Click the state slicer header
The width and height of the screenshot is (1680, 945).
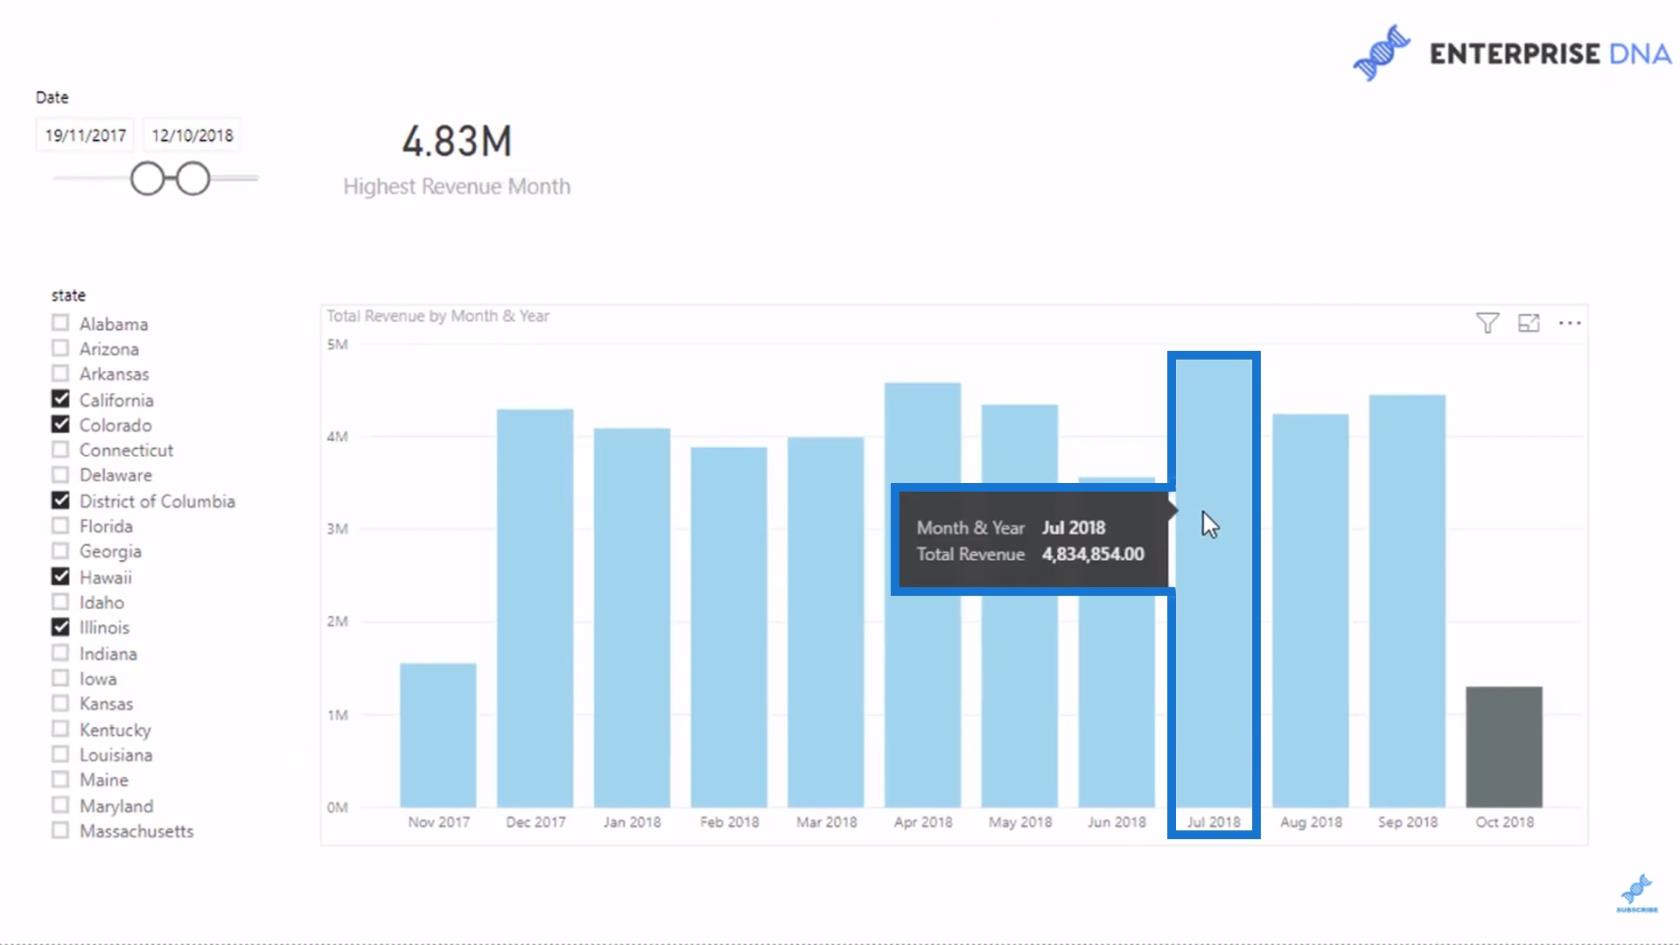point(68,295)
